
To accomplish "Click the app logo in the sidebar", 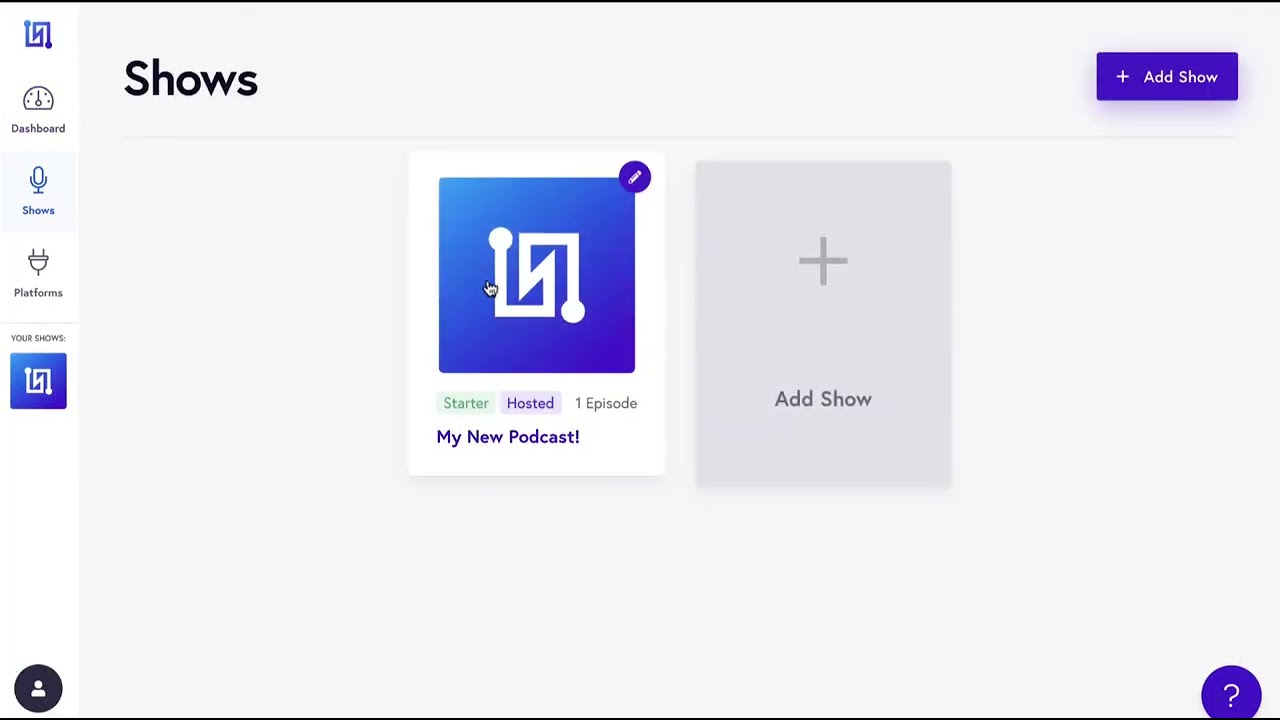I will (38, 35).
